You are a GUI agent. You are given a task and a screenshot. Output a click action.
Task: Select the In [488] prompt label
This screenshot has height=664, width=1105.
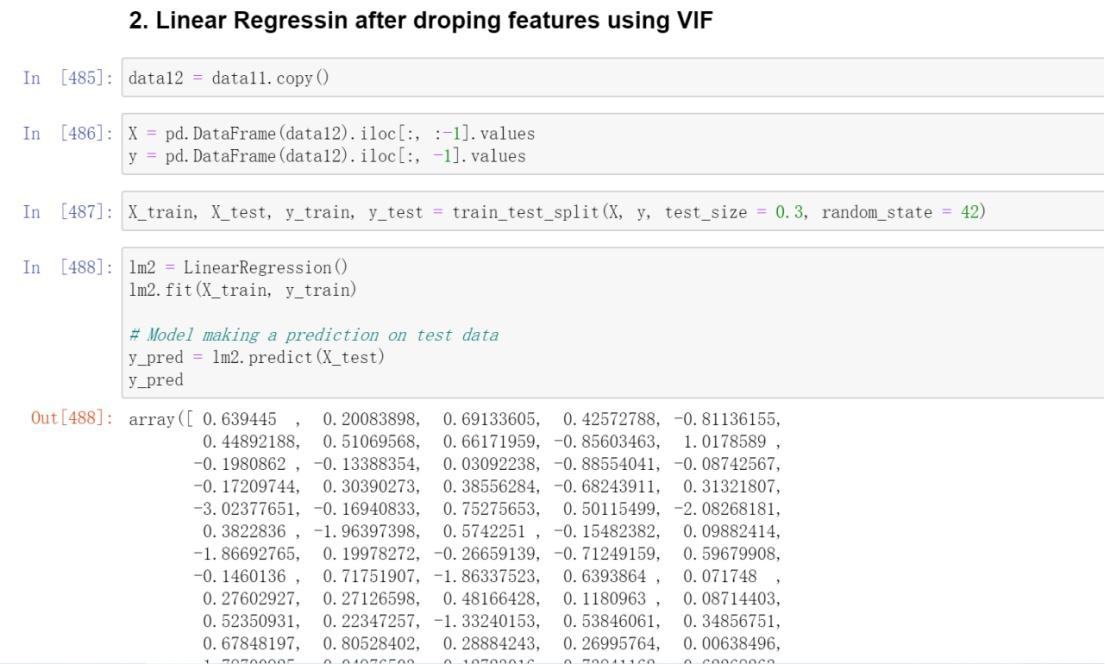click(x=68, y=267)
